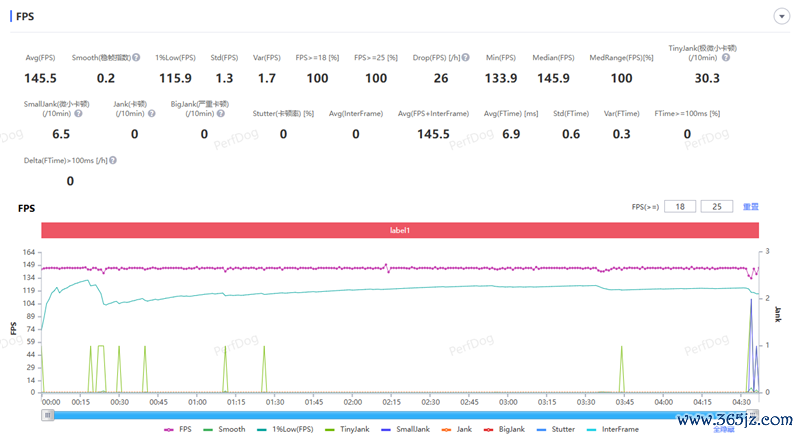
Task: Collapse the FPS section with the top-right arrow
Action: (x=781, y=16)
